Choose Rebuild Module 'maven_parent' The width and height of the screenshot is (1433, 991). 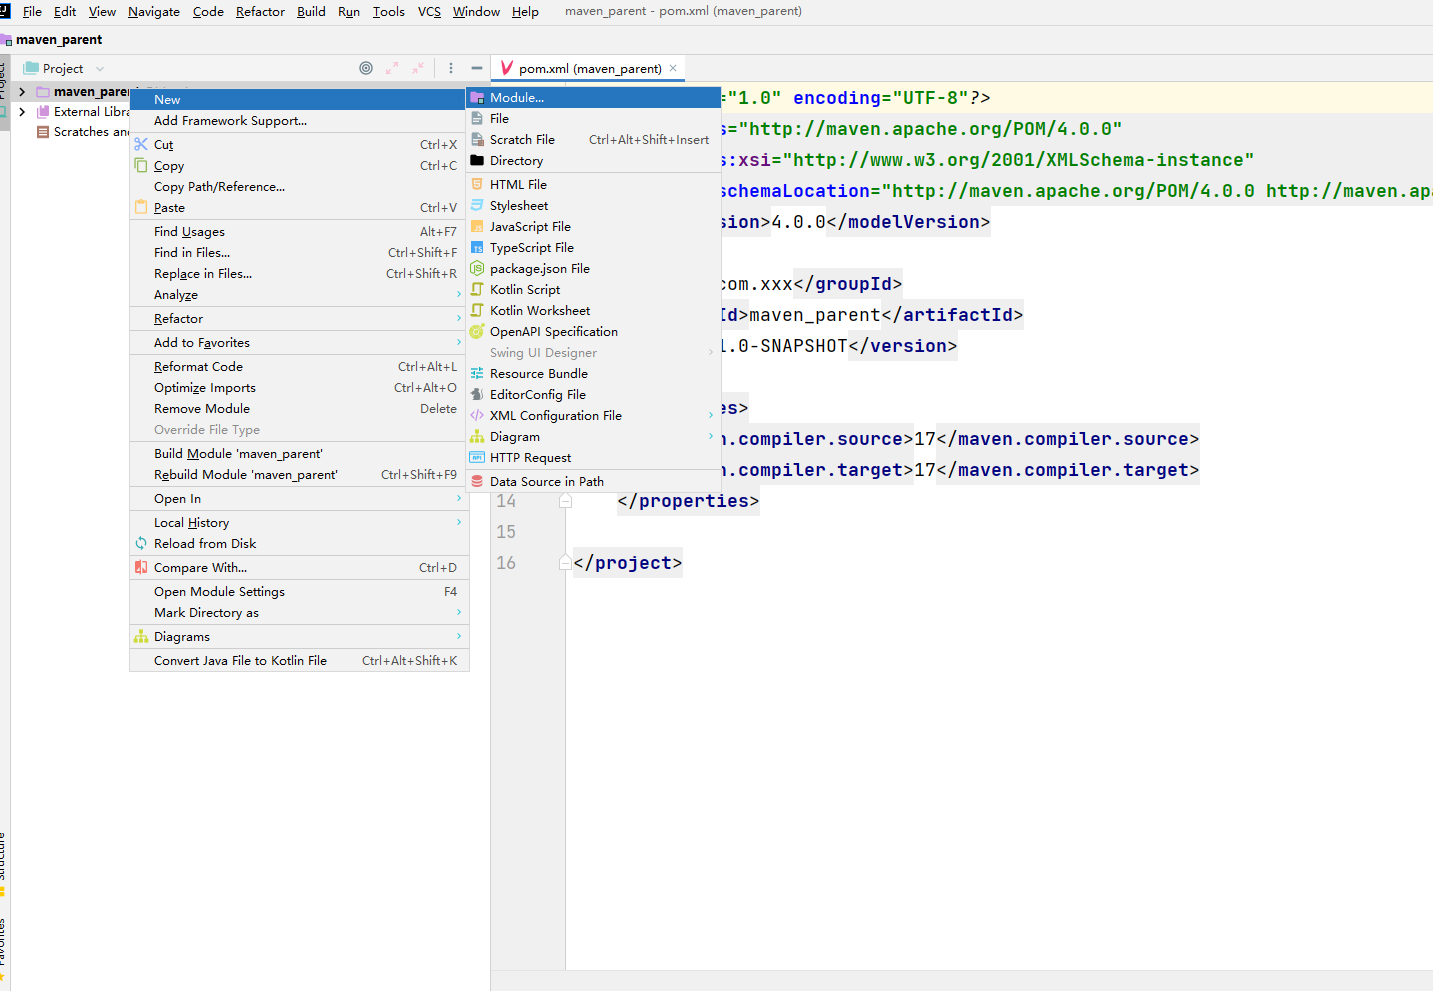coord(297,475)
